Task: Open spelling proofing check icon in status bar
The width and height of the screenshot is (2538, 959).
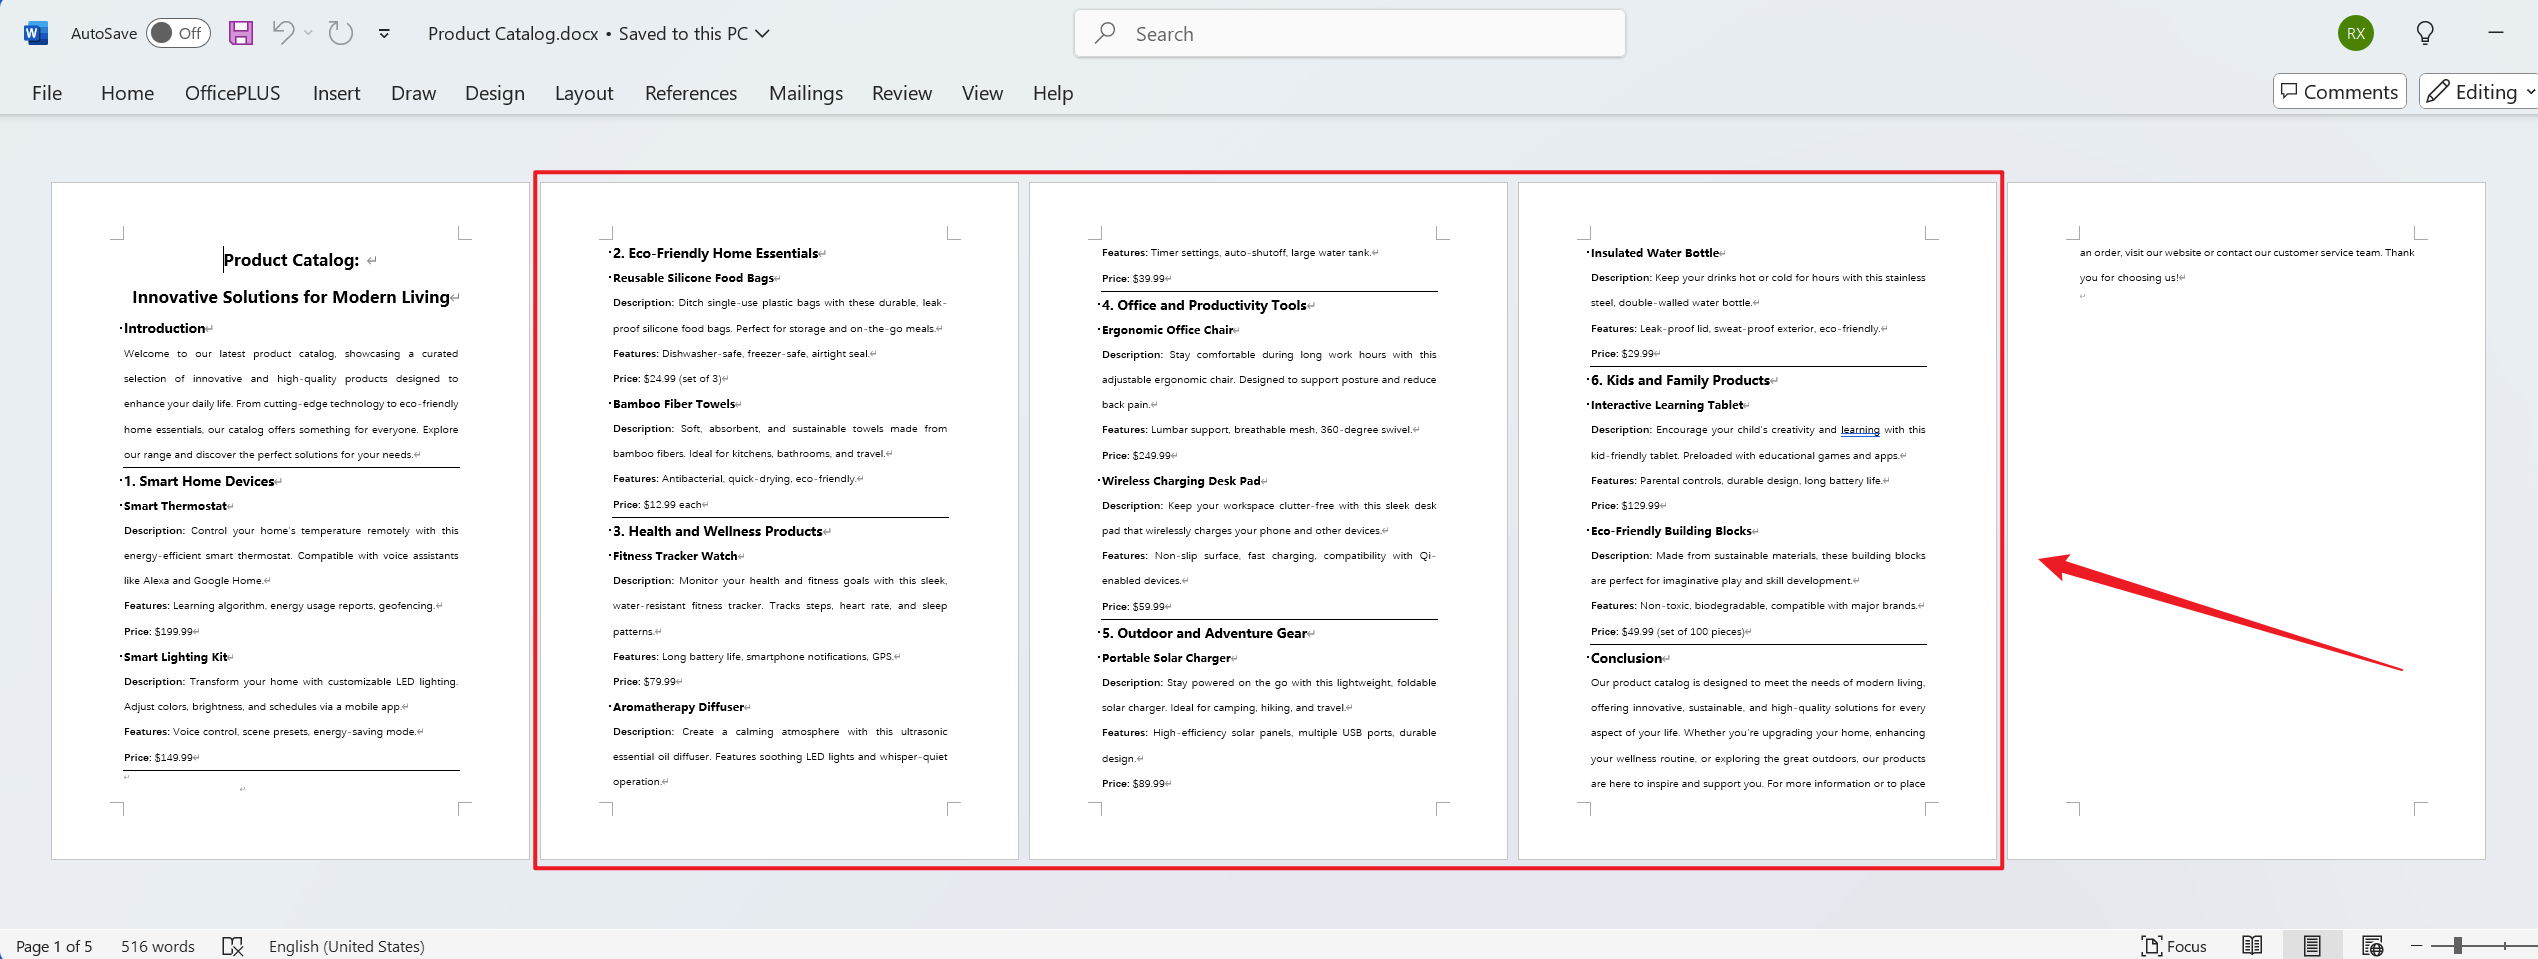Action: 232,946
